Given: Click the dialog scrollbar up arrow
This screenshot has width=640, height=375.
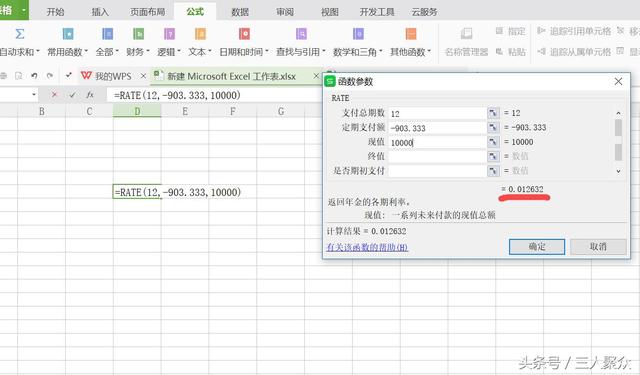Looking at the screenshot, I should click(x=618, y=113).
